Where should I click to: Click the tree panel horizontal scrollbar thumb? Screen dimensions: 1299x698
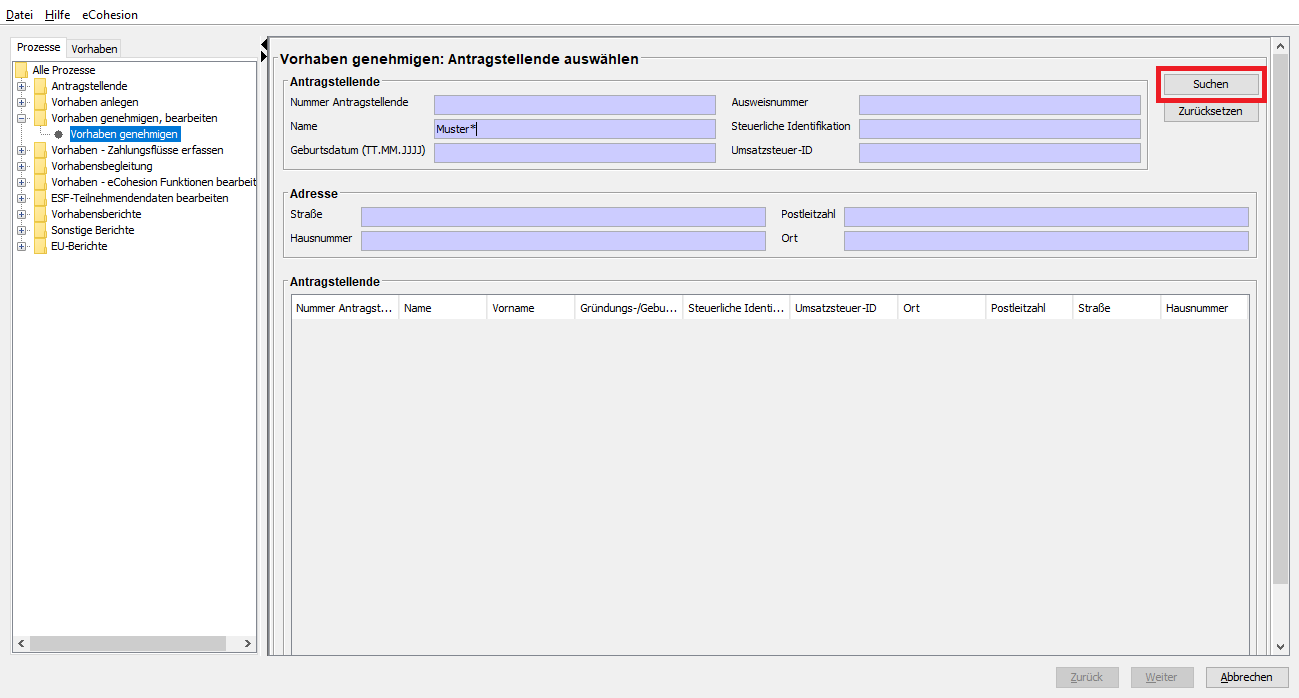click(126, 643)
